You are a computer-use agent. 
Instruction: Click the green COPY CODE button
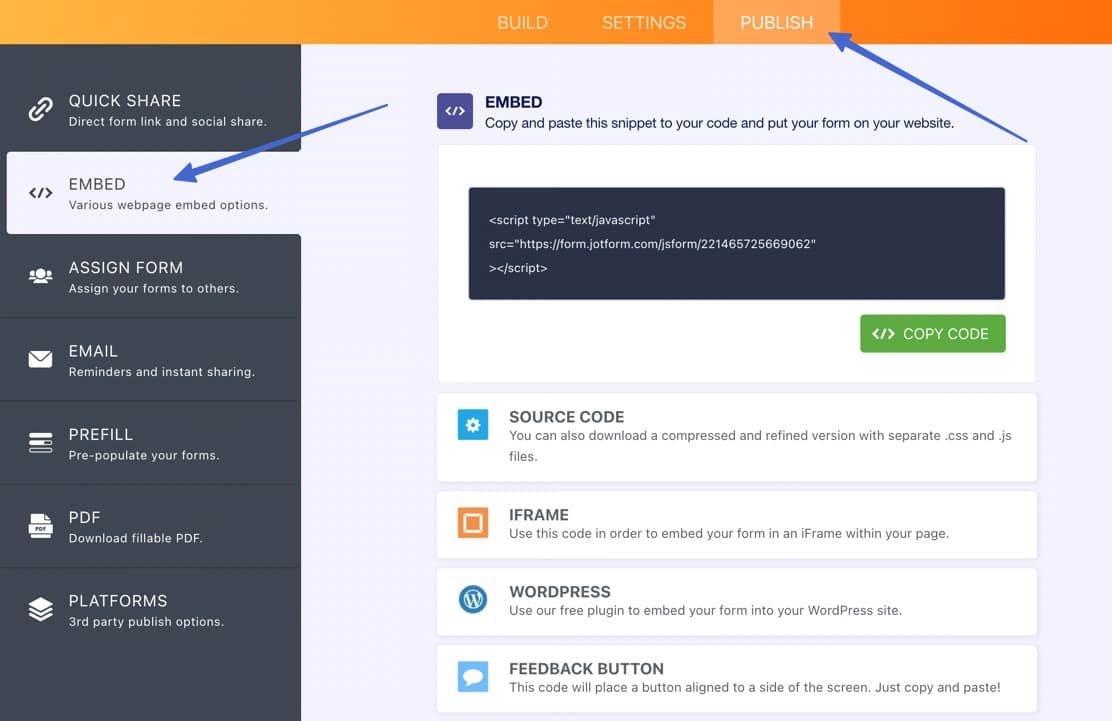click(x=932, y=333)
